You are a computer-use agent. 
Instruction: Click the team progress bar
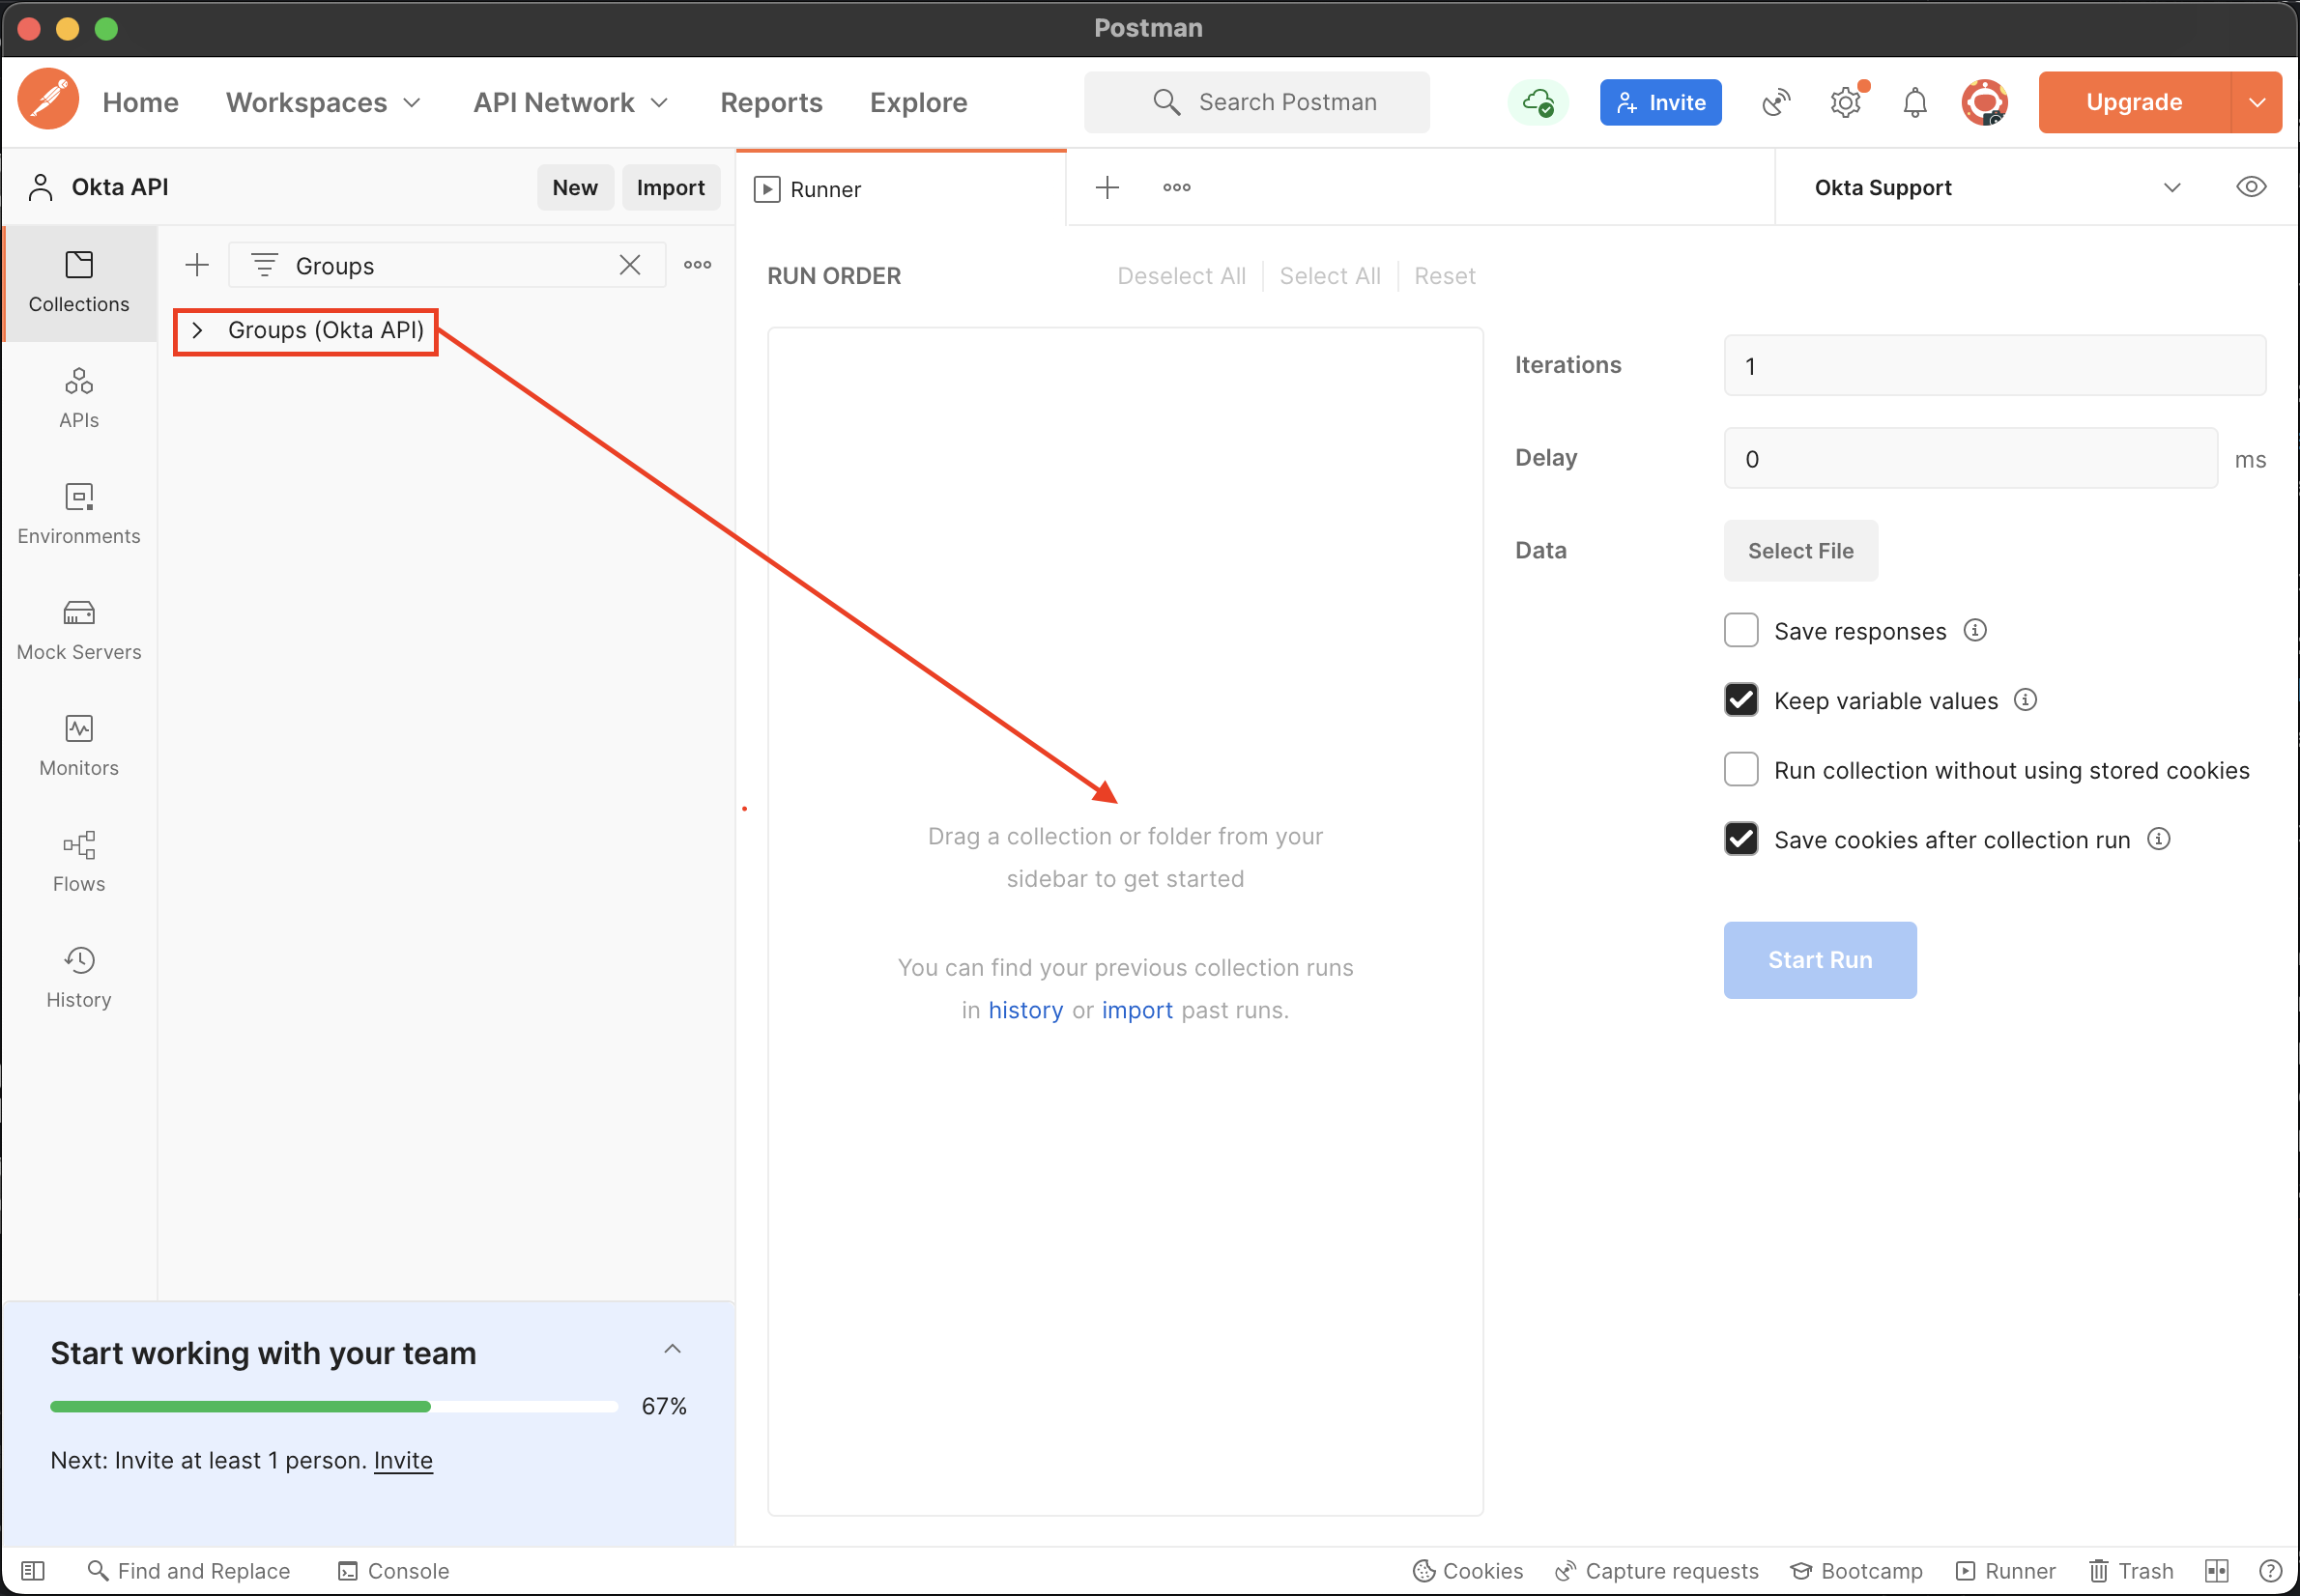coord(333,1406)
